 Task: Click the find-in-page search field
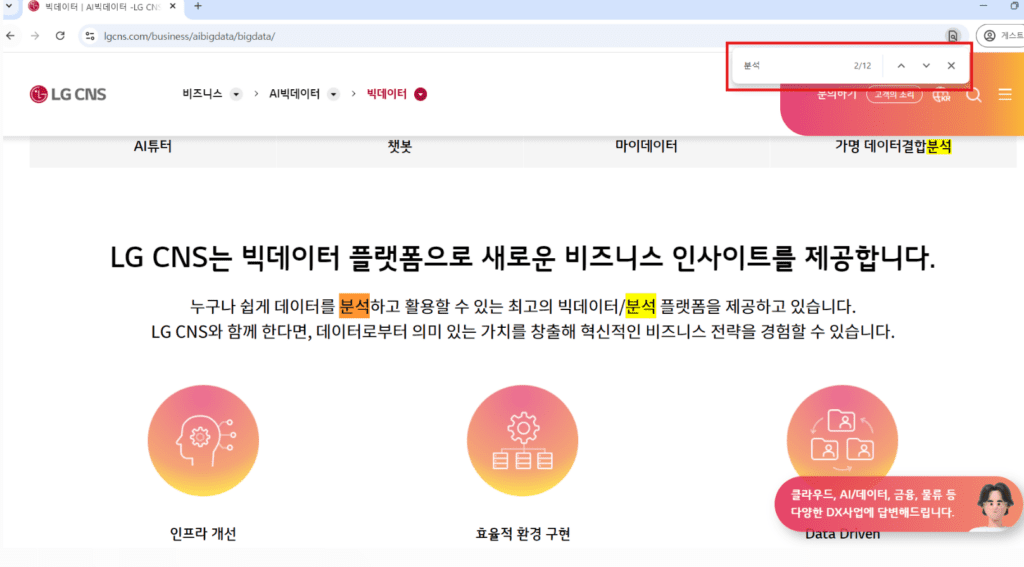pyautogui.click(x=793, y=65)
